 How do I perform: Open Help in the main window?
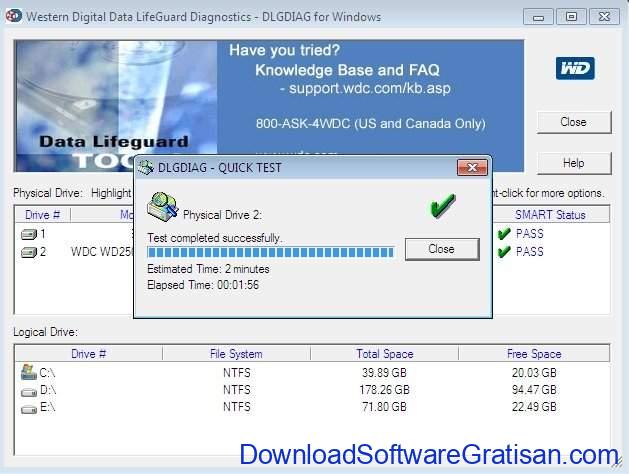pos(574,163)
